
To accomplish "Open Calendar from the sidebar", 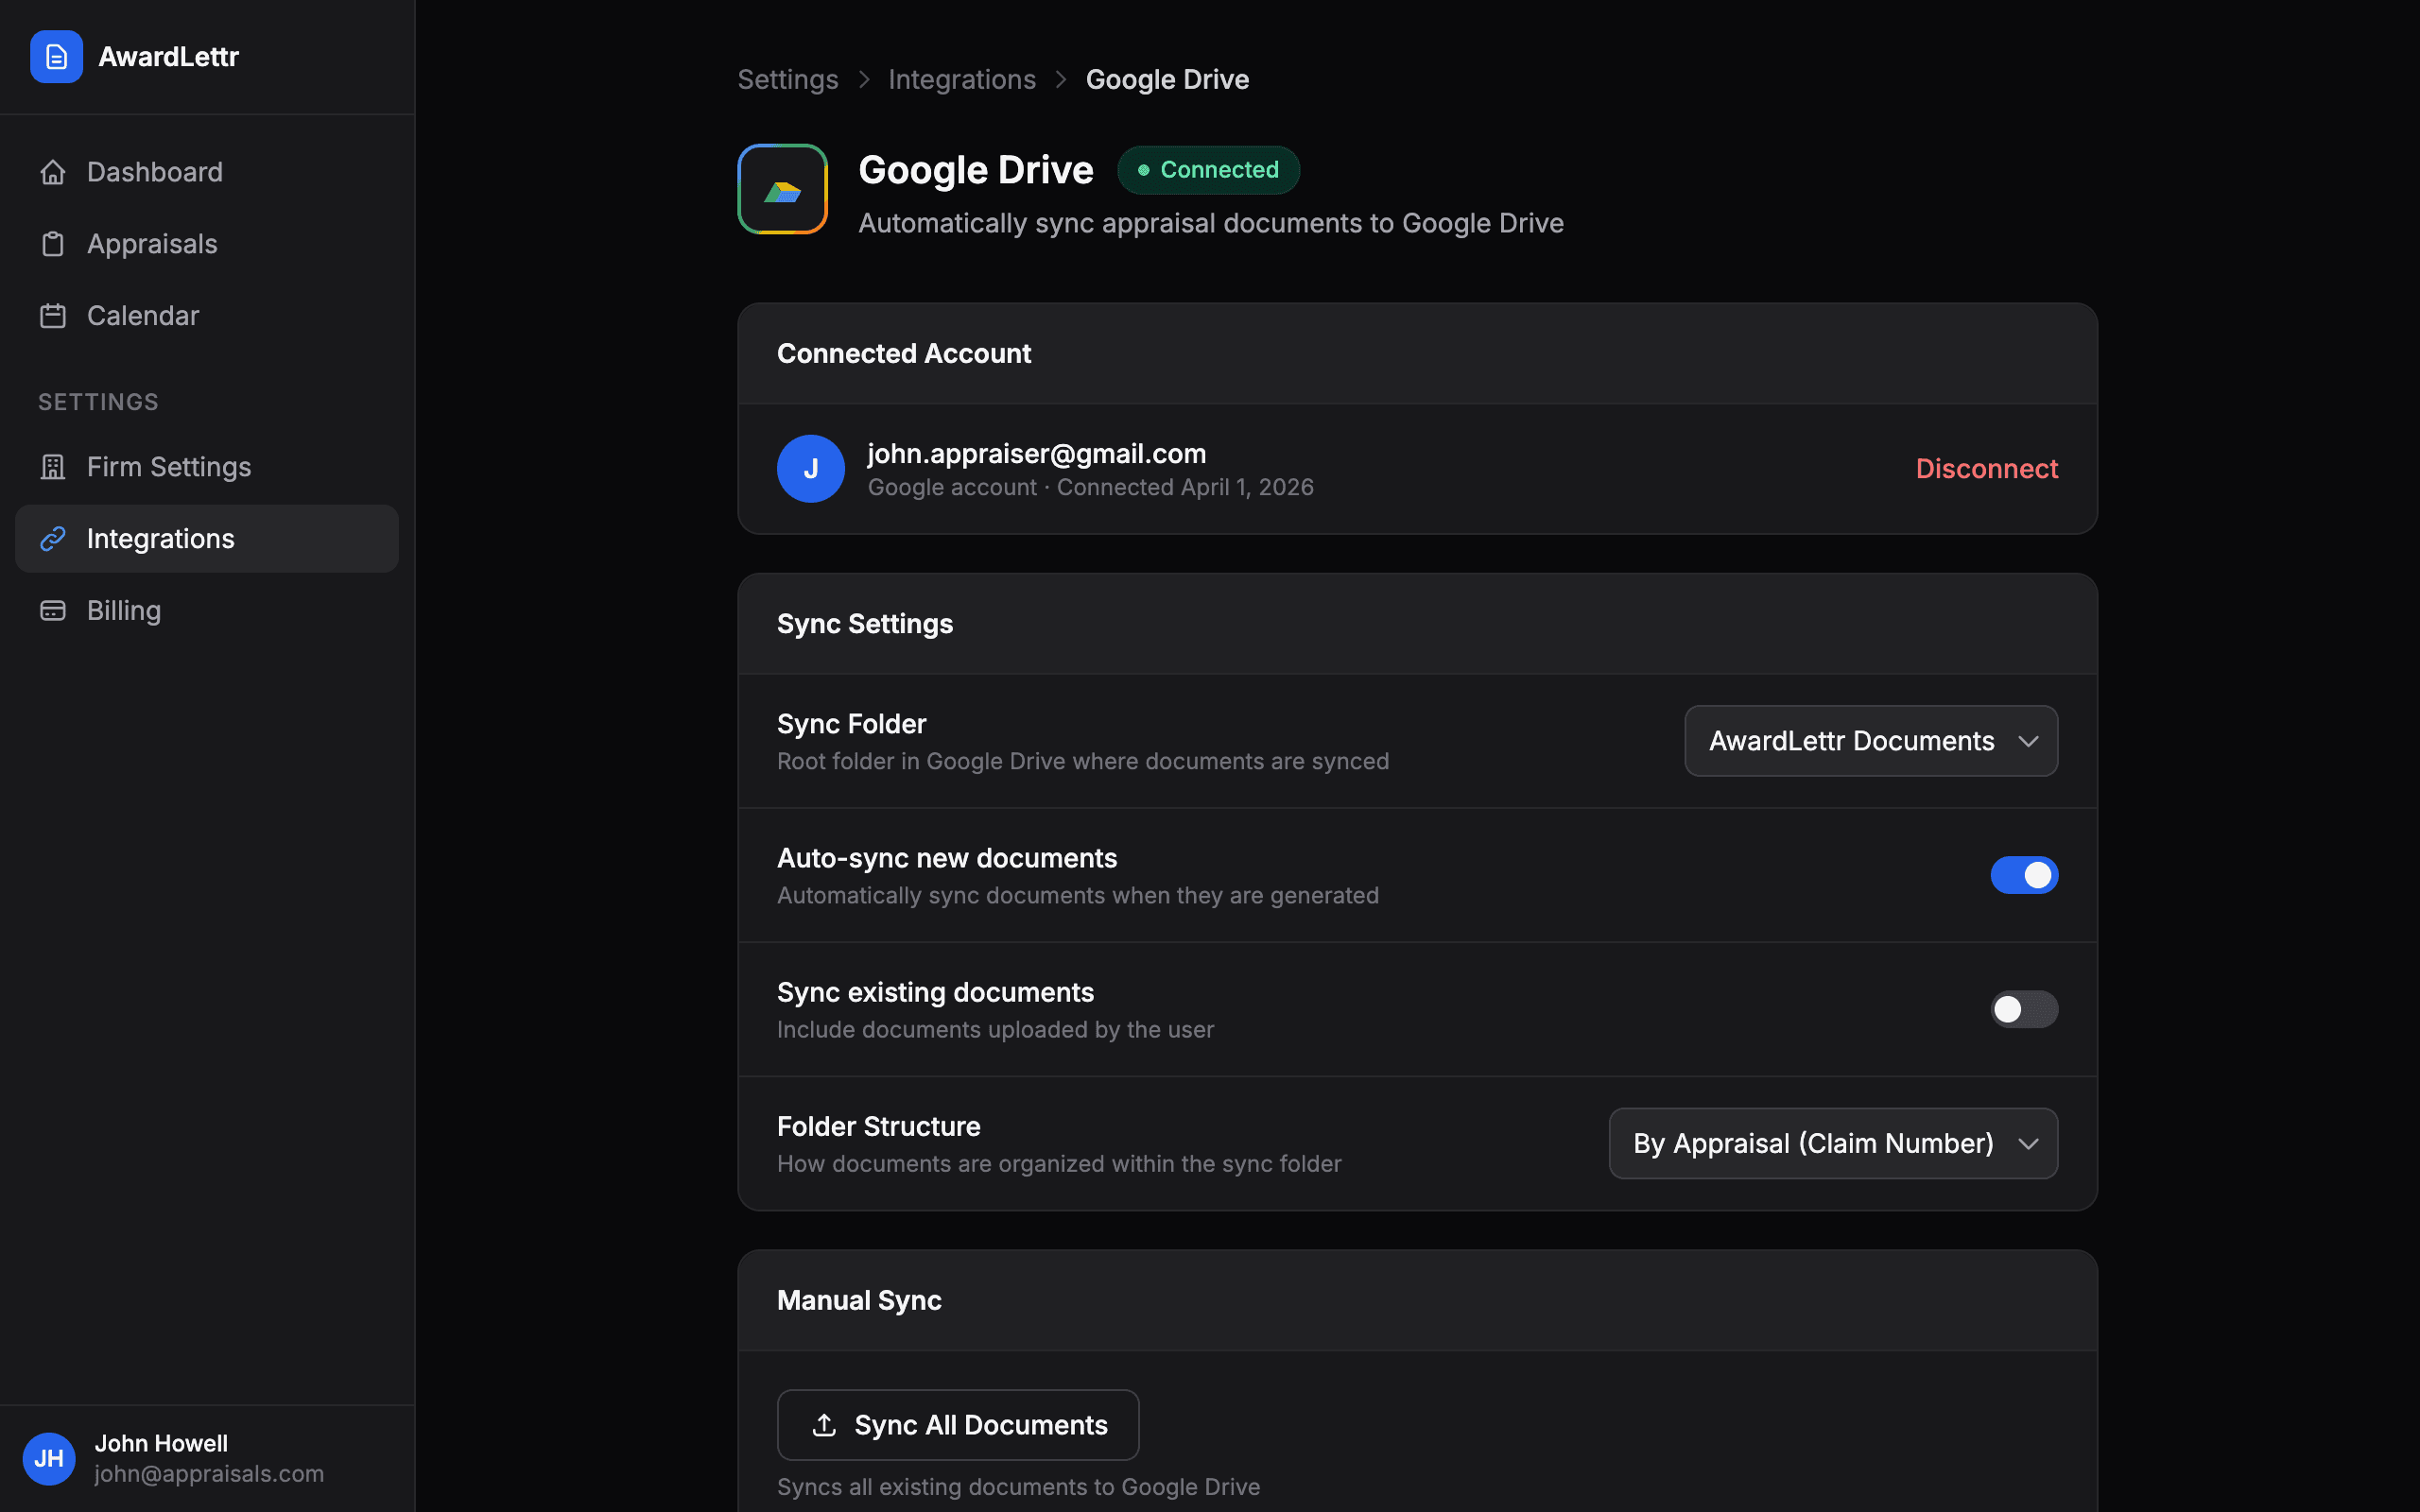I will pyautogui.click(x=207, y=316).
